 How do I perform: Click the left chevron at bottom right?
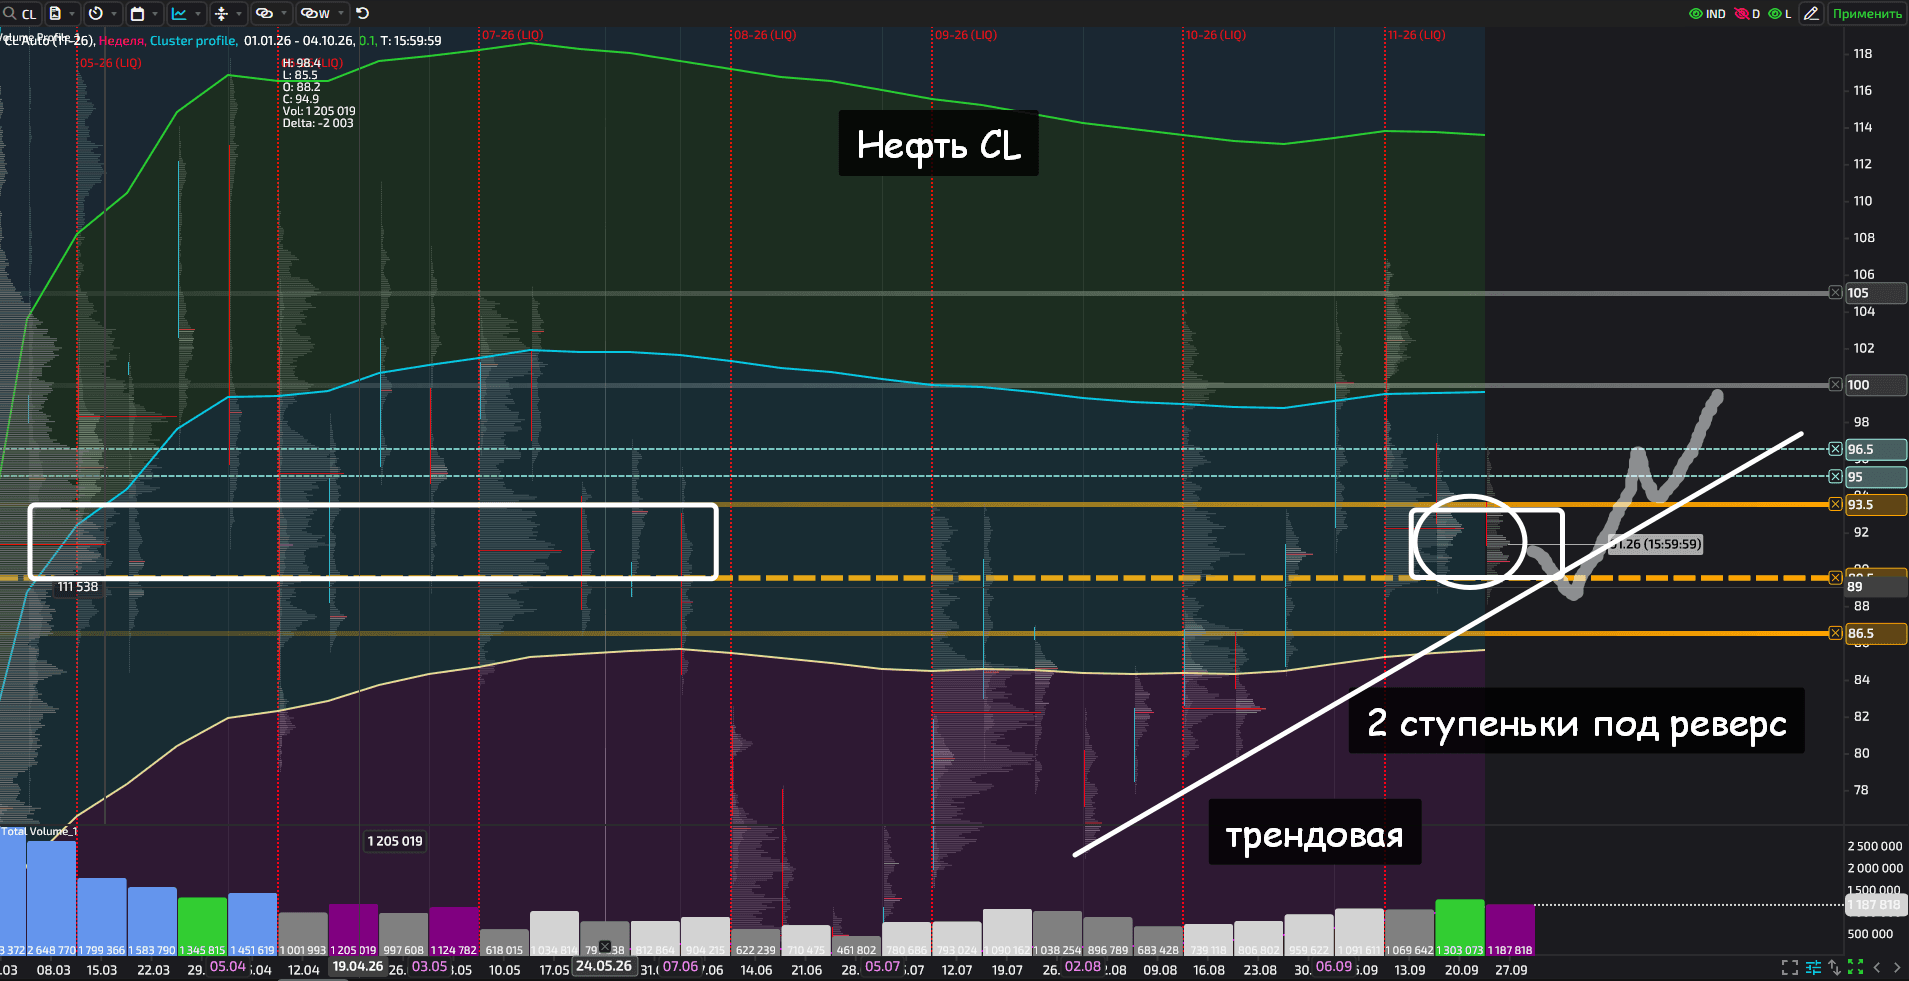coord(1877,967)
